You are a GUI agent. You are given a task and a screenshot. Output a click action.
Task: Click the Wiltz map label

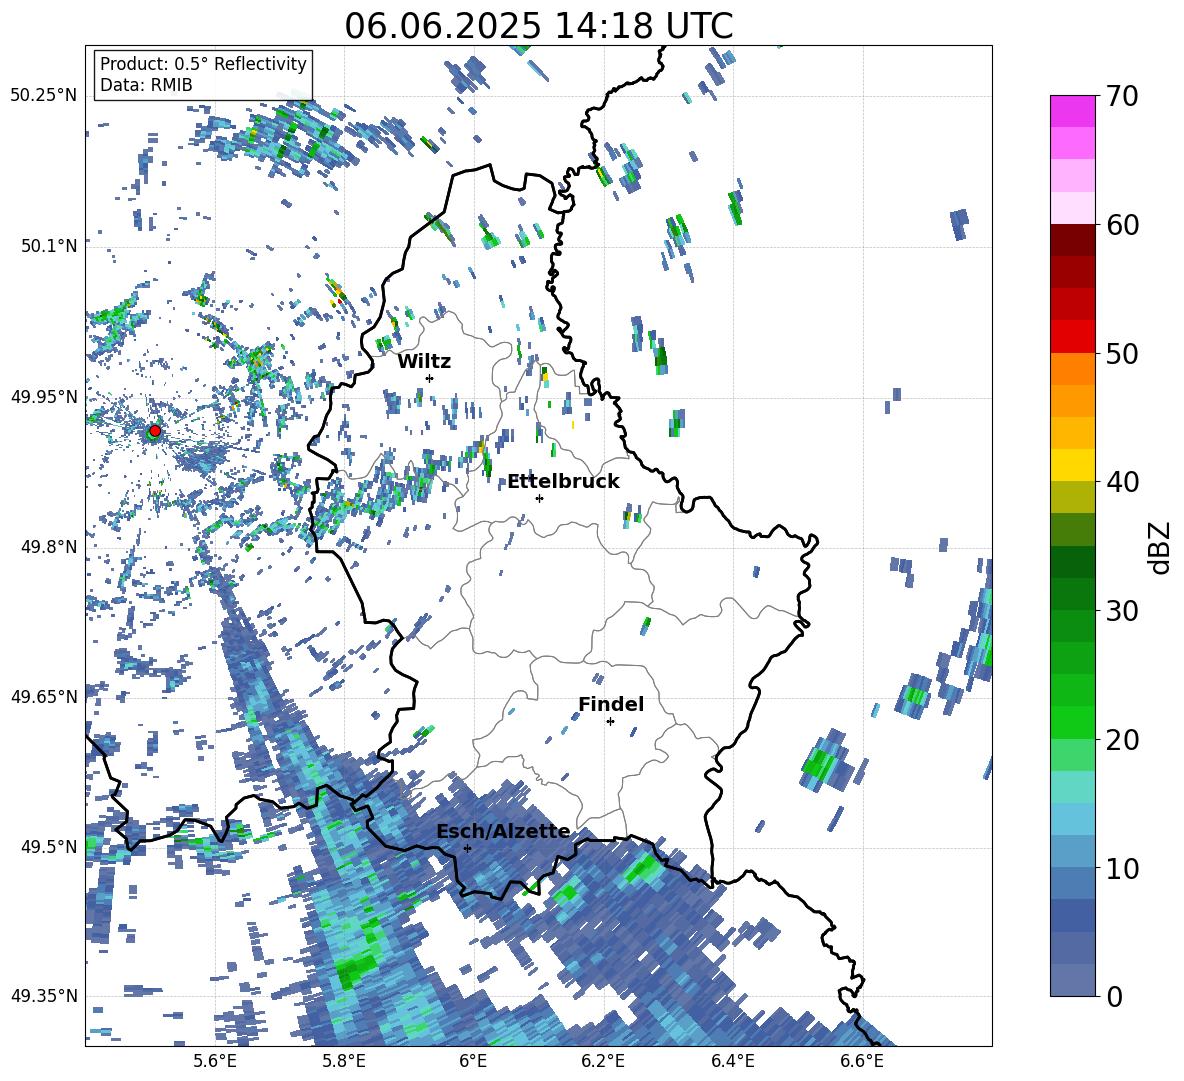tap(424, 362)
